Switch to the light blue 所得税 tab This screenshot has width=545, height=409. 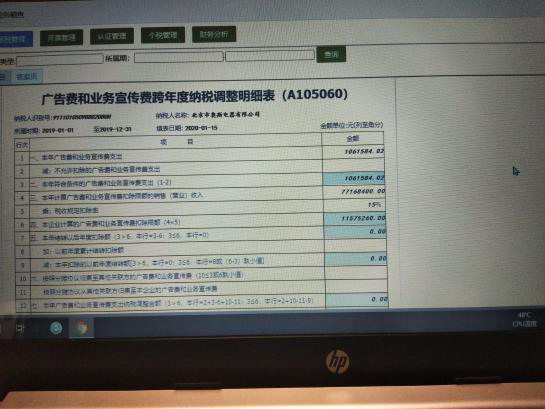(27, 76)
